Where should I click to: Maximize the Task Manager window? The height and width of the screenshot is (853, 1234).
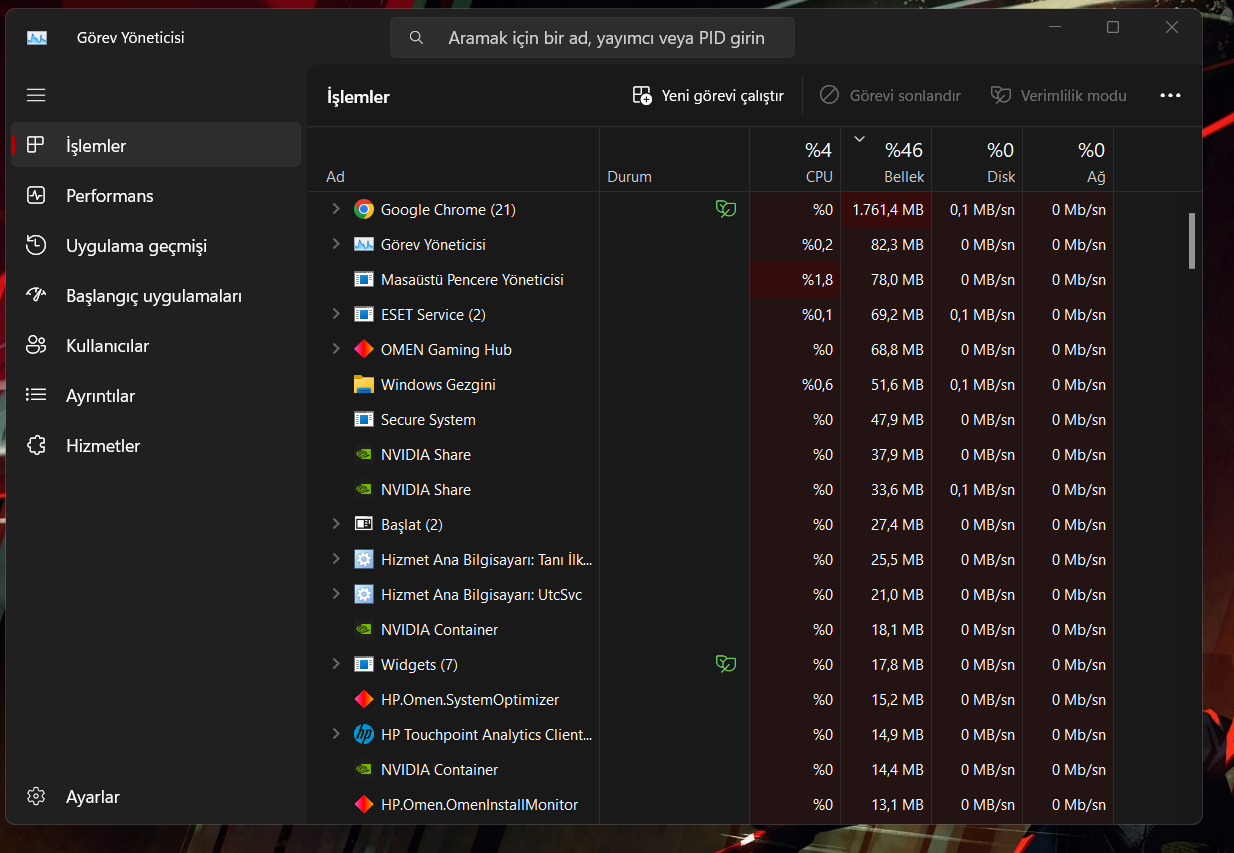tap(1112, 27)
